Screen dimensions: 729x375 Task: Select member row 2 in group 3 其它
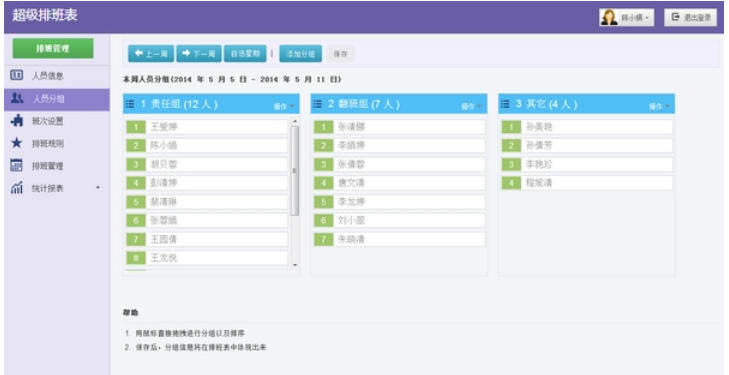pyautogui.click(x=587, y=145)
